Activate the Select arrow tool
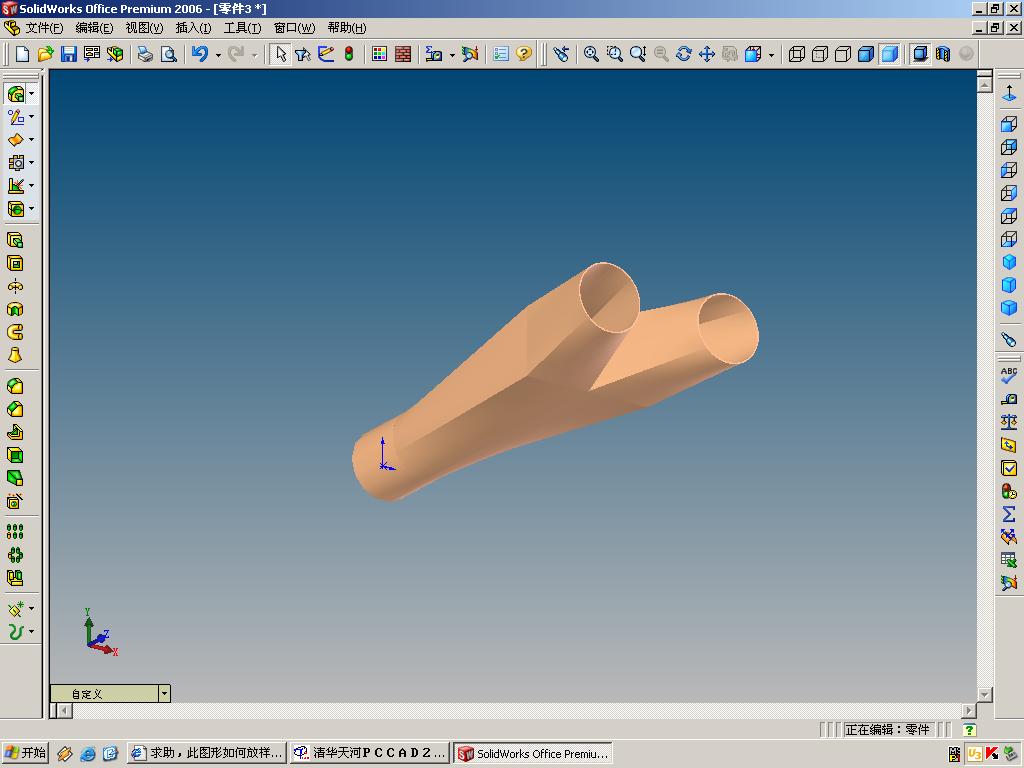This screenshot has width=1024, height=768. (x=280, y=54)
